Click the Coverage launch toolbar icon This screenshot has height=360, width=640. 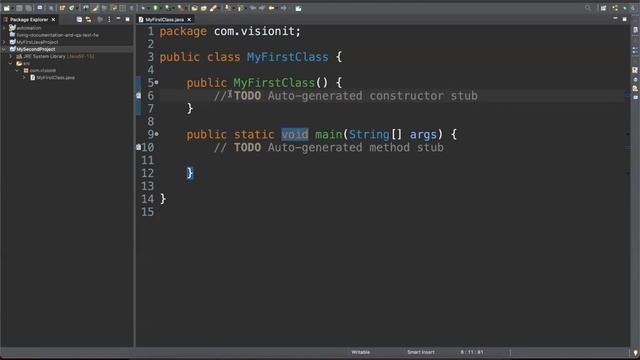point(167,8)
